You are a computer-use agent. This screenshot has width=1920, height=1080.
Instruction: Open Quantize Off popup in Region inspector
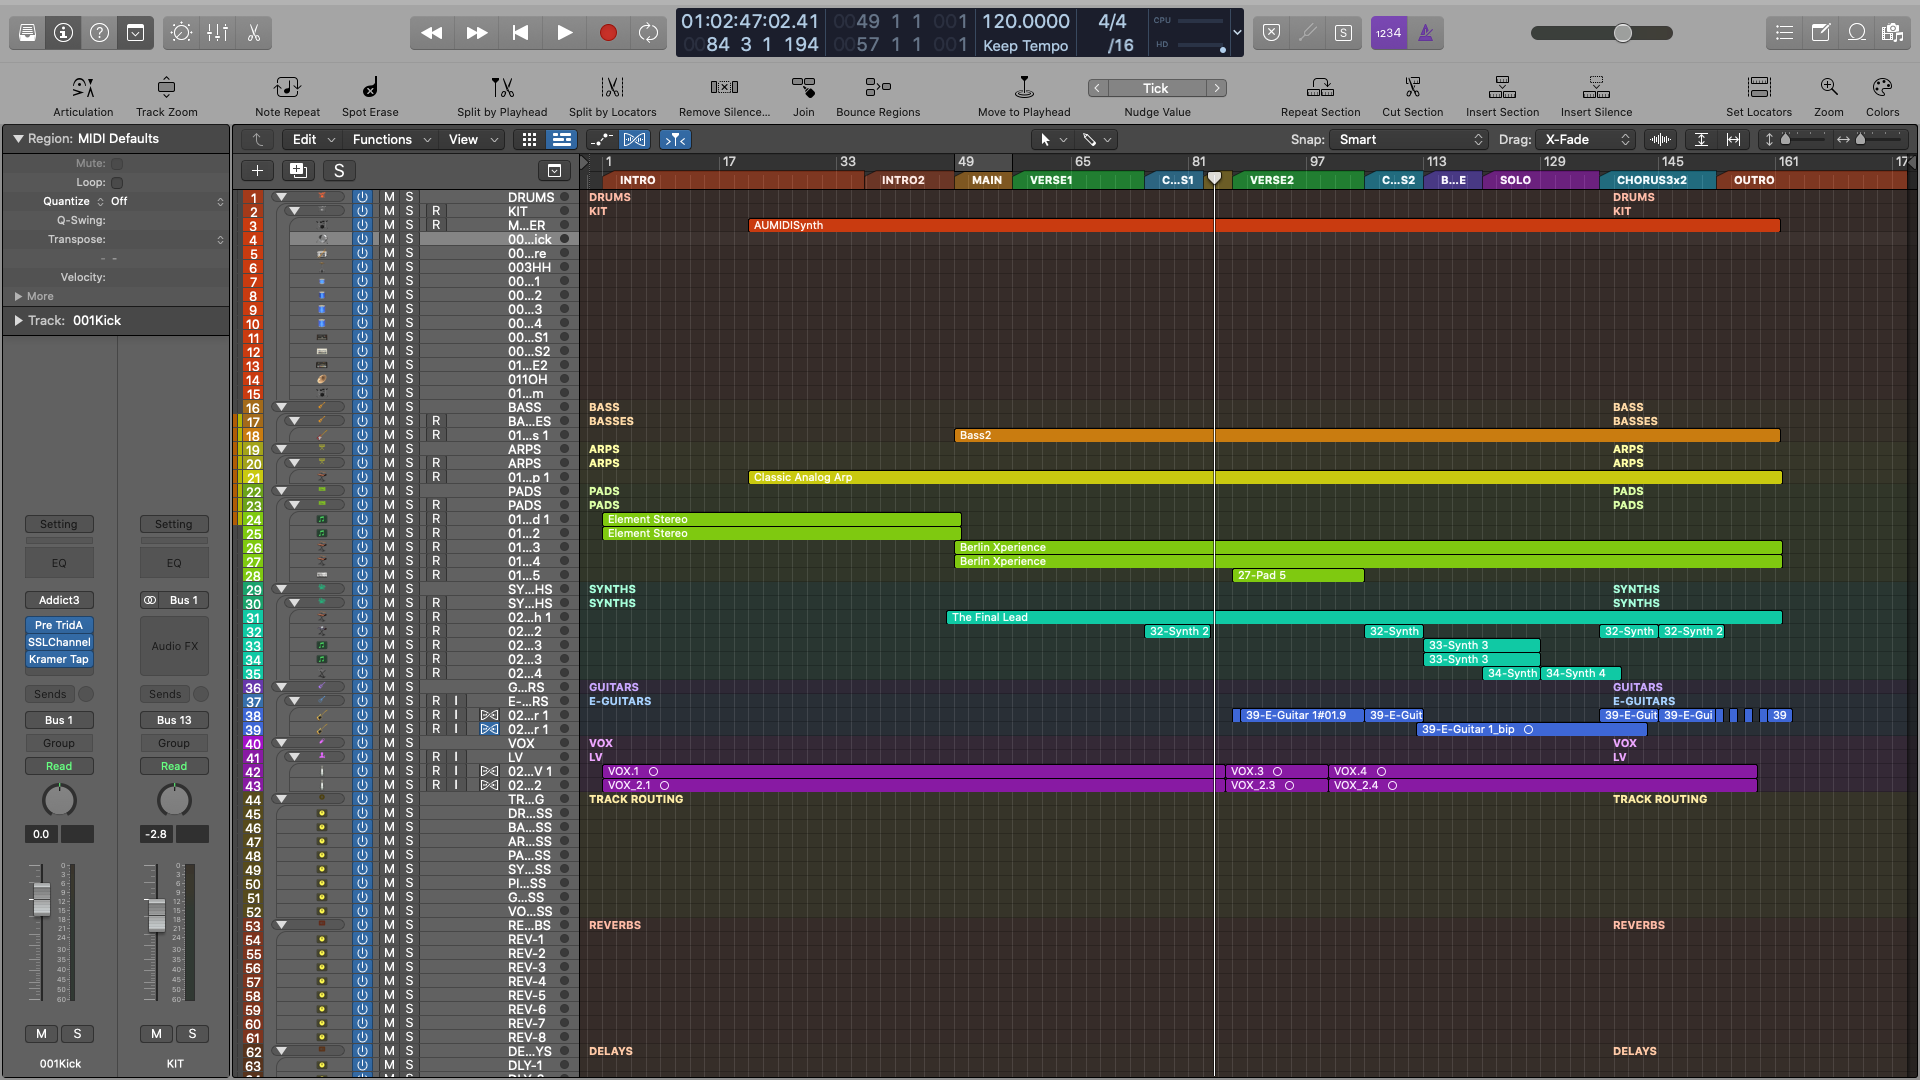tap(167, 201)
